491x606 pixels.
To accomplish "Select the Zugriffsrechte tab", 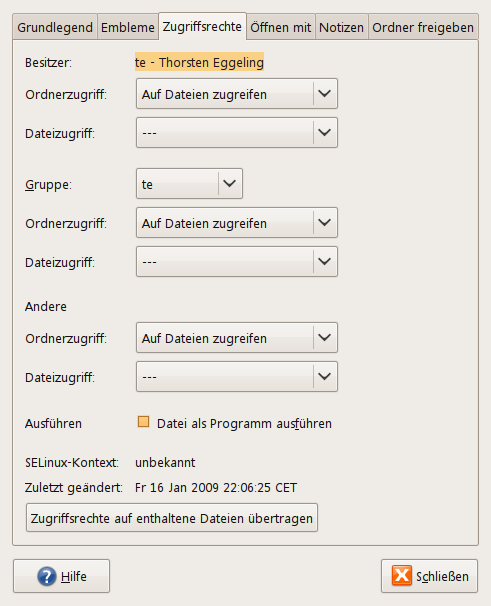I will tap(202, 26).
